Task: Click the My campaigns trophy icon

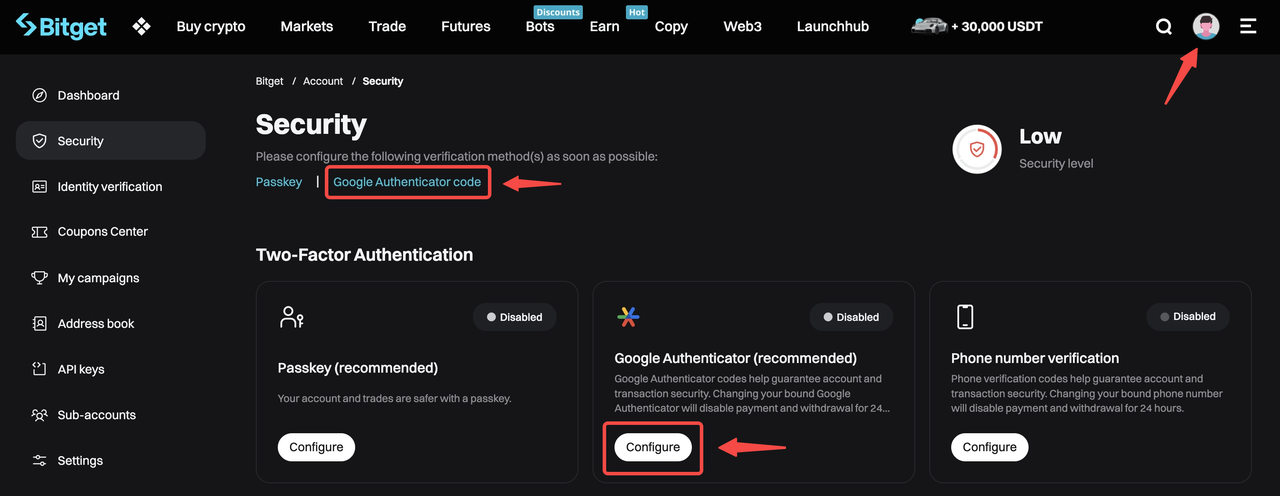Action: [x=40, y=278]
